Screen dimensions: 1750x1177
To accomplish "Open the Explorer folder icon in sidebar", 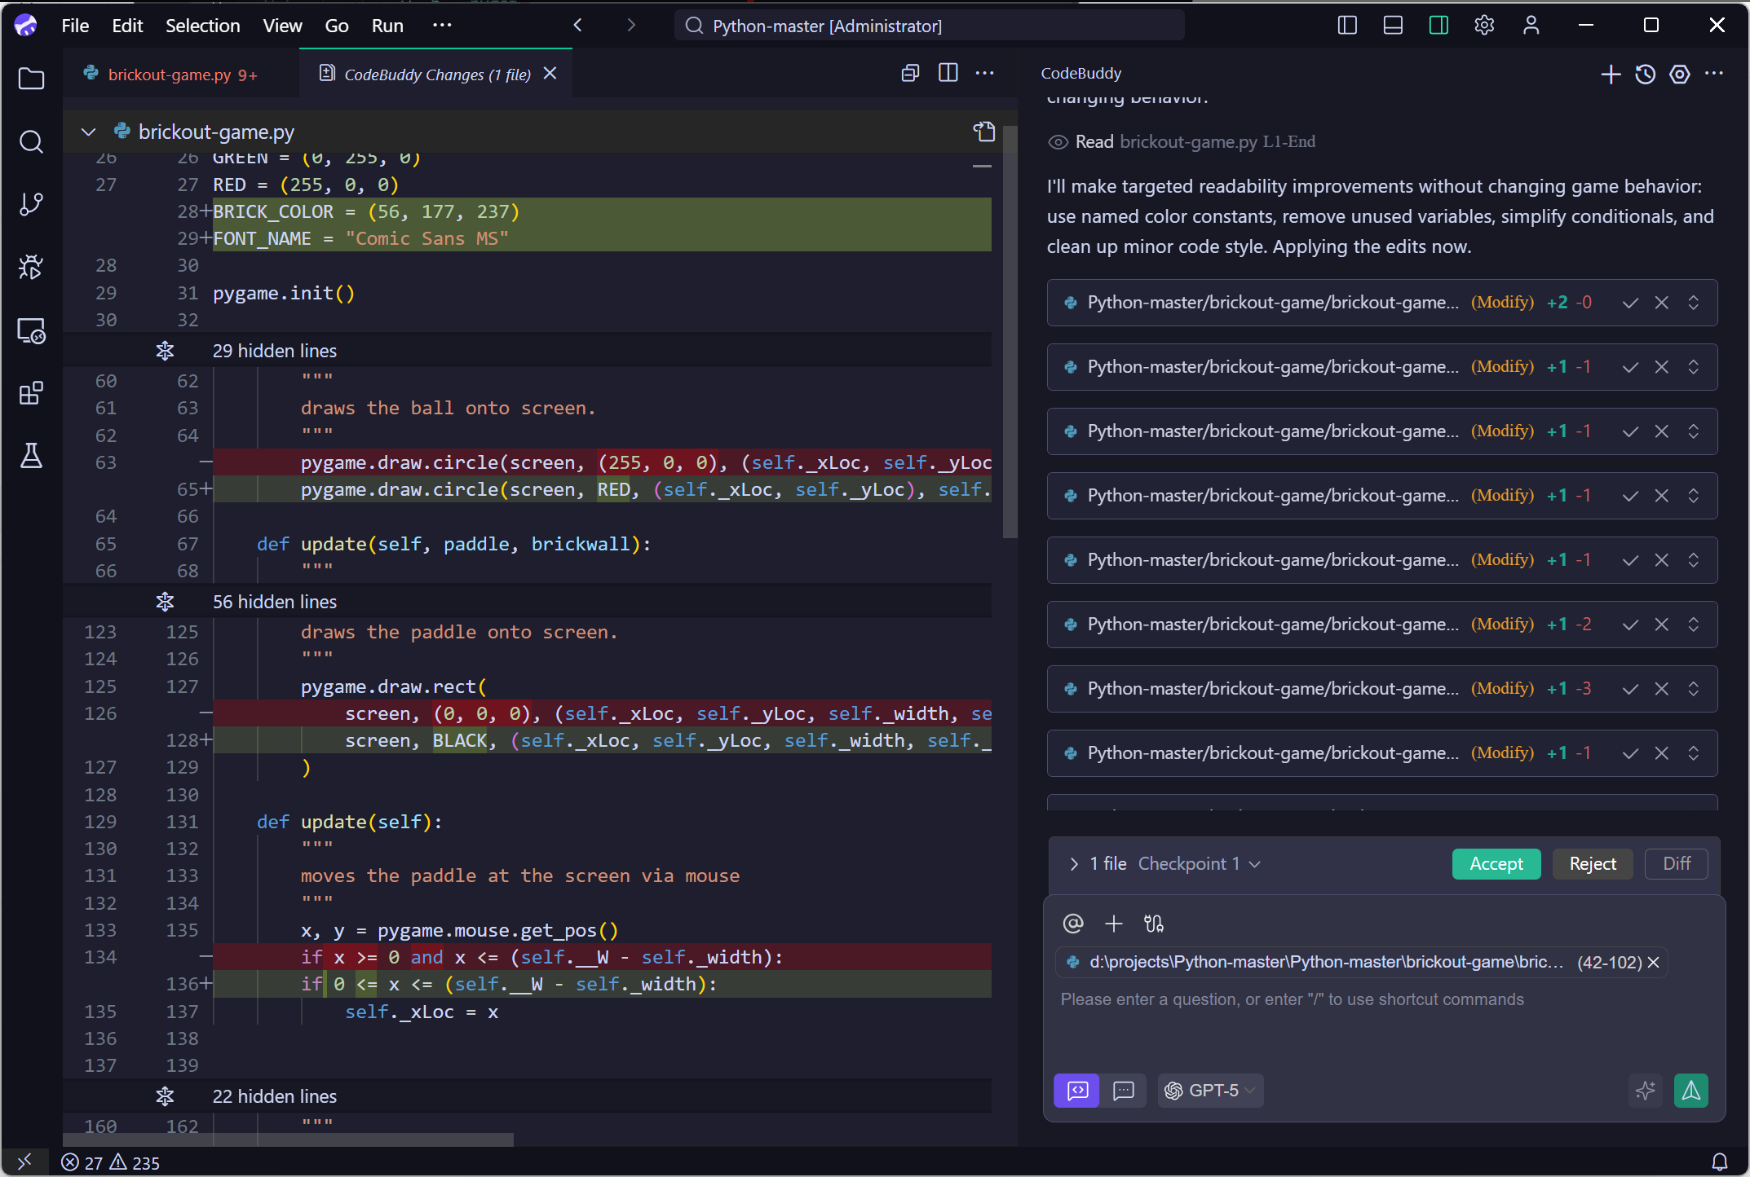I will 31,79.
